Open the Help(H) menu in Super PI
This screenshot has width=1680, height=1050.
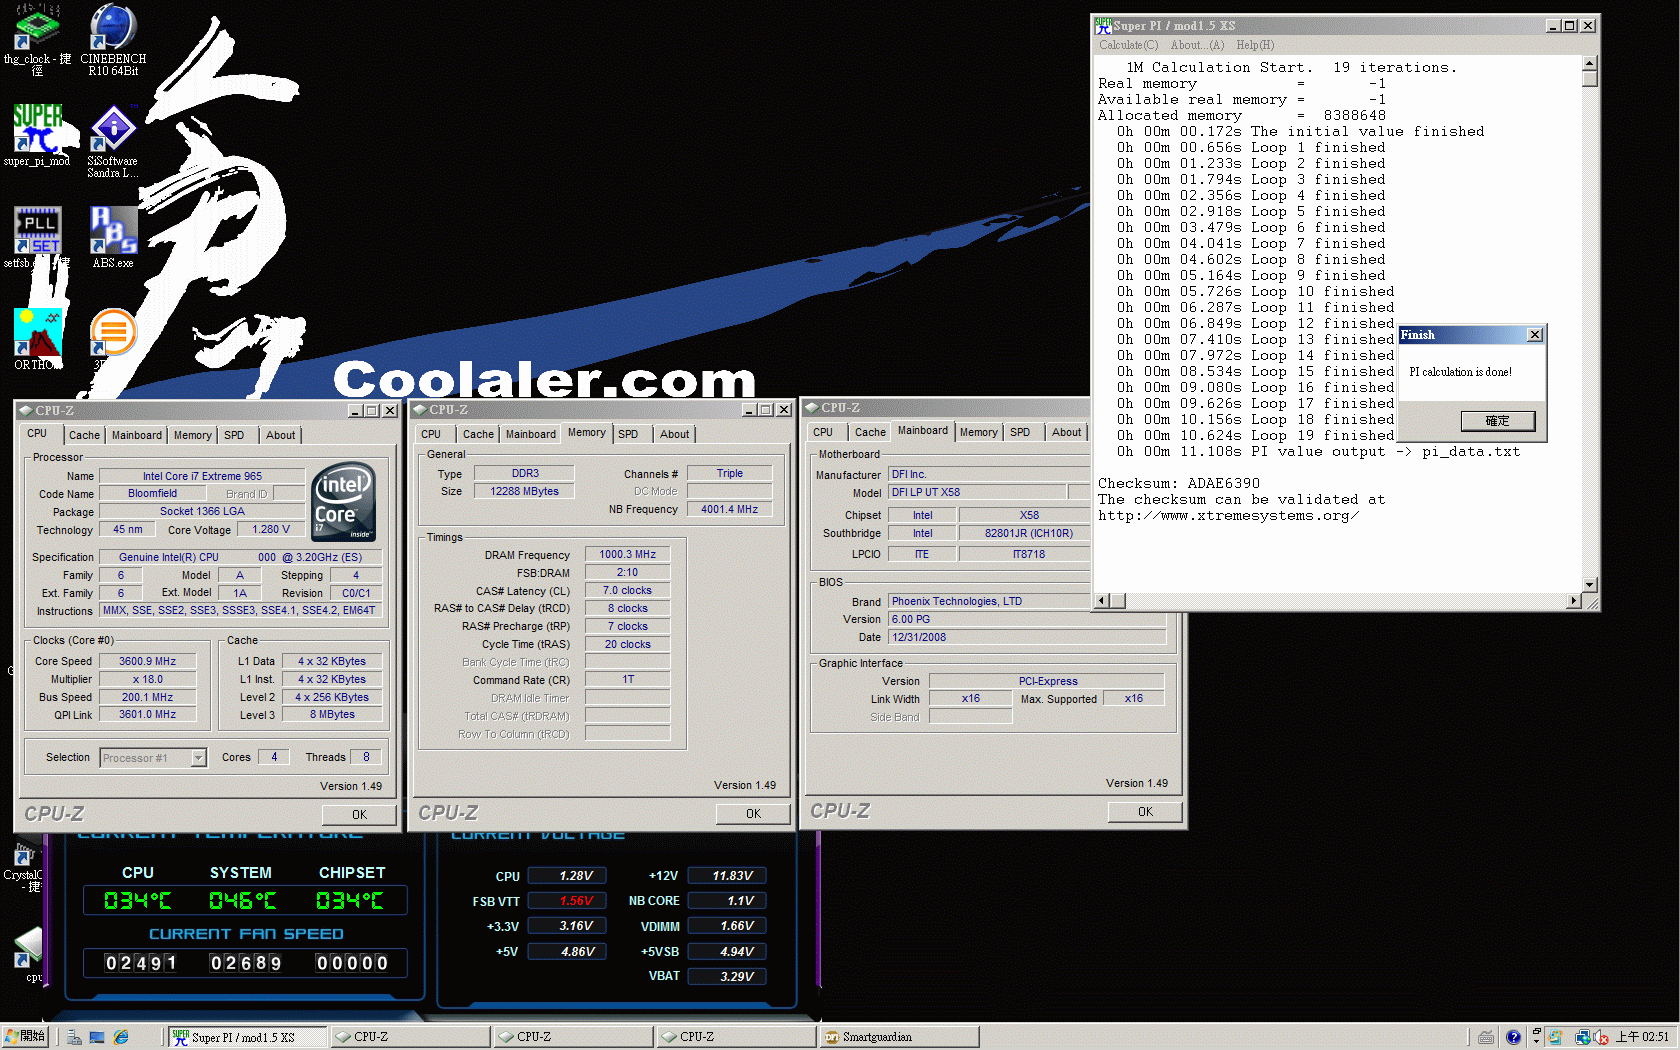[x=1255, y=45]
